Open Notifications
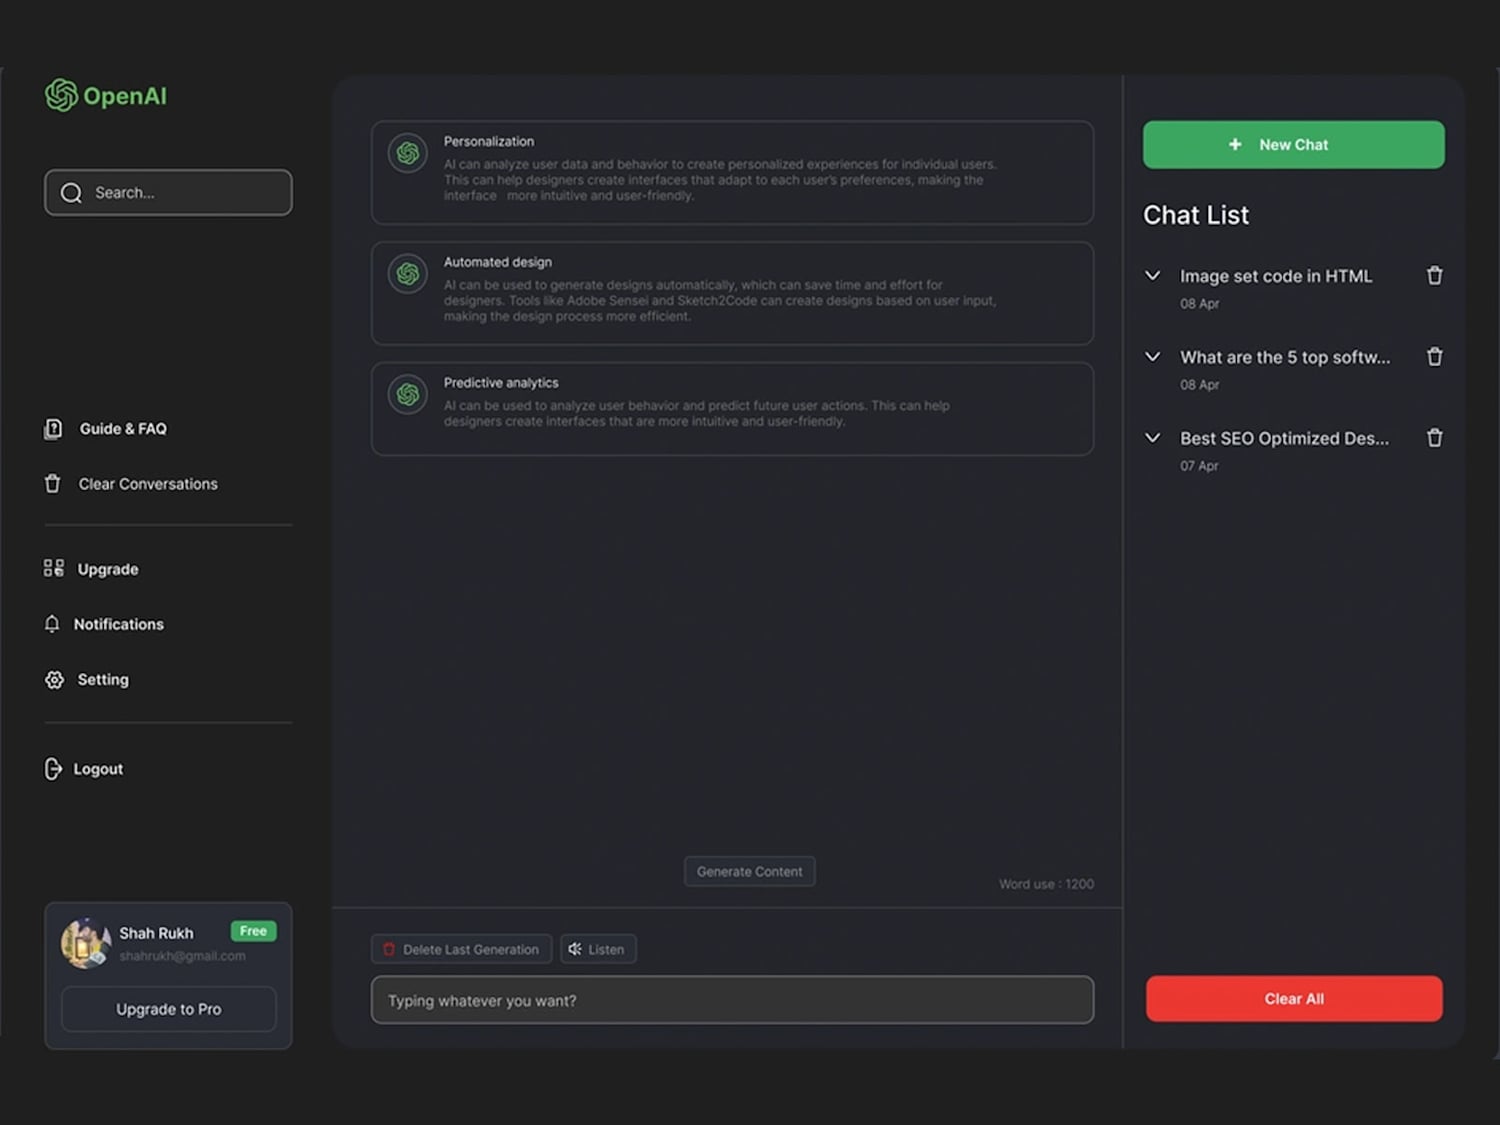This screenshot has height=1125, width=1500. pyautogui.click(x=104, y=624)
